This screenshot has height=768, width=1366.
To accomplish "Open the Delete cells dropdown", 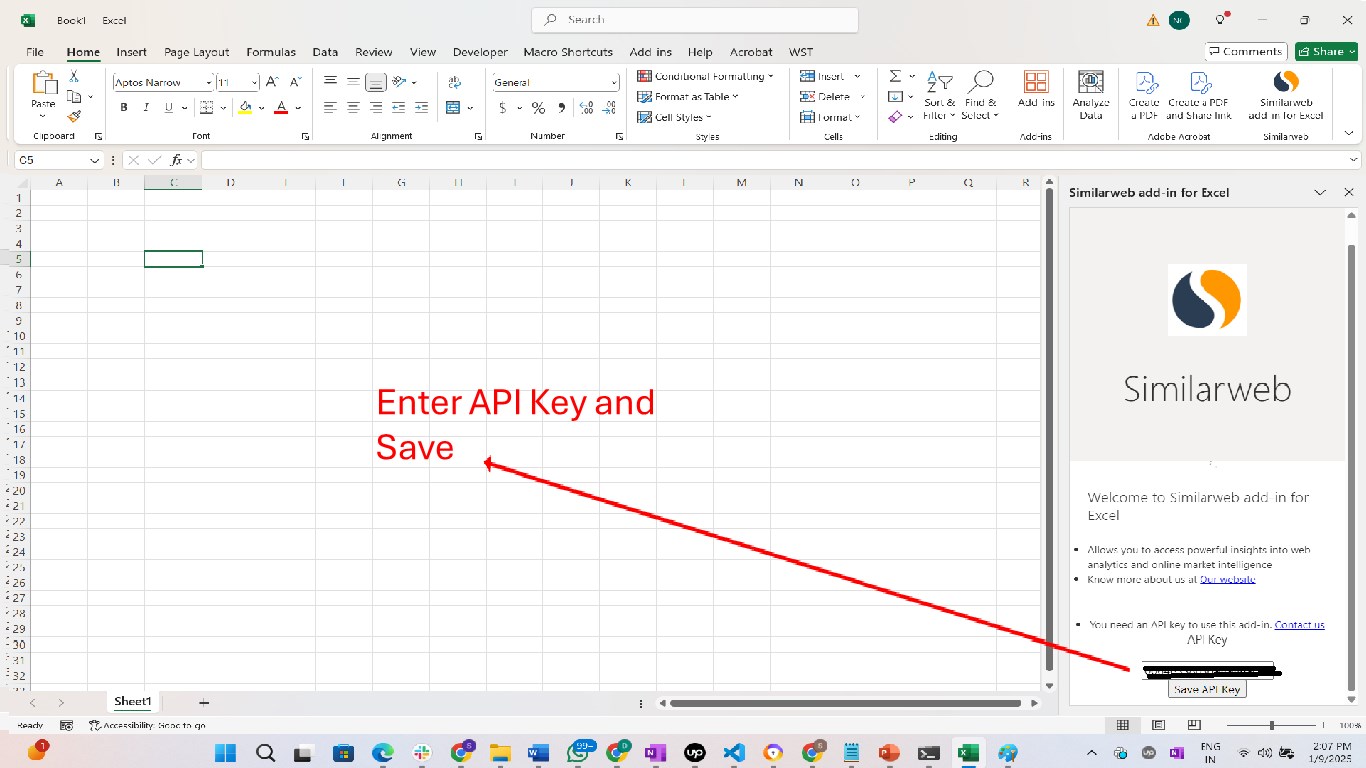I will pyautogui.click(x=832, y=97).
